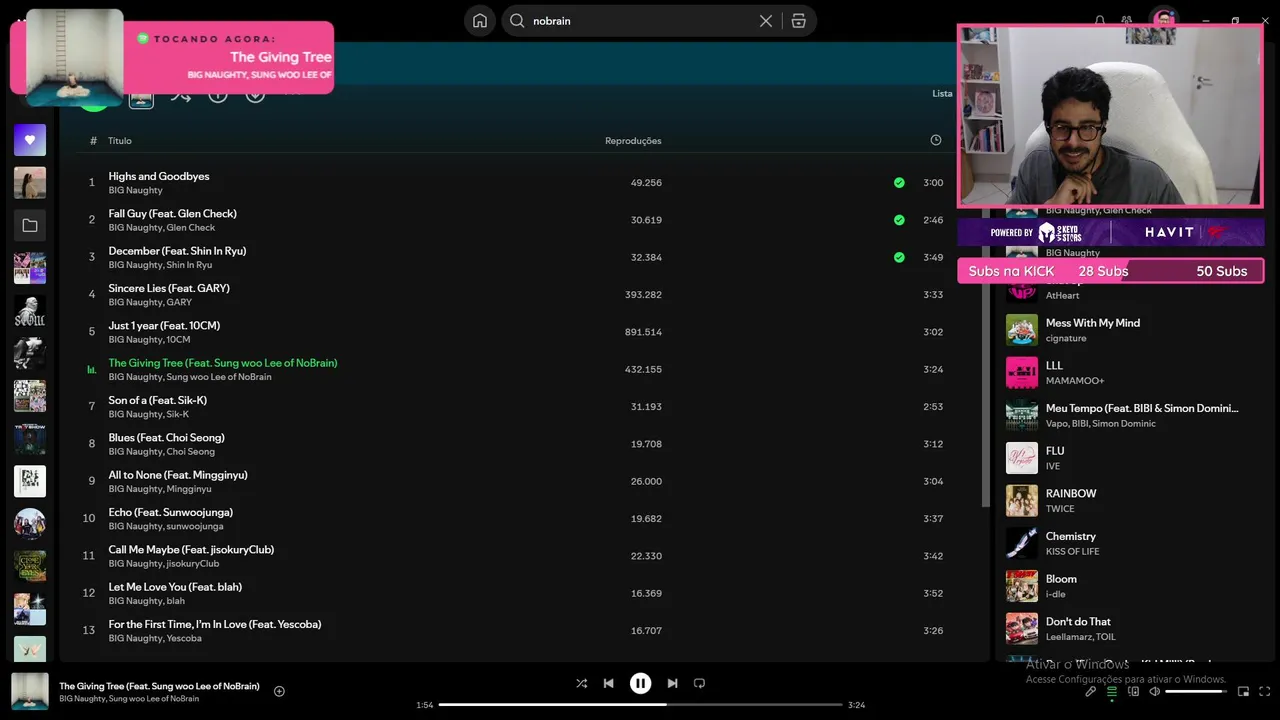The image size is (1280, 720).
Task: Toggle saved checkmark for Highs and Goodbyes
Action: tap(899, 183)
